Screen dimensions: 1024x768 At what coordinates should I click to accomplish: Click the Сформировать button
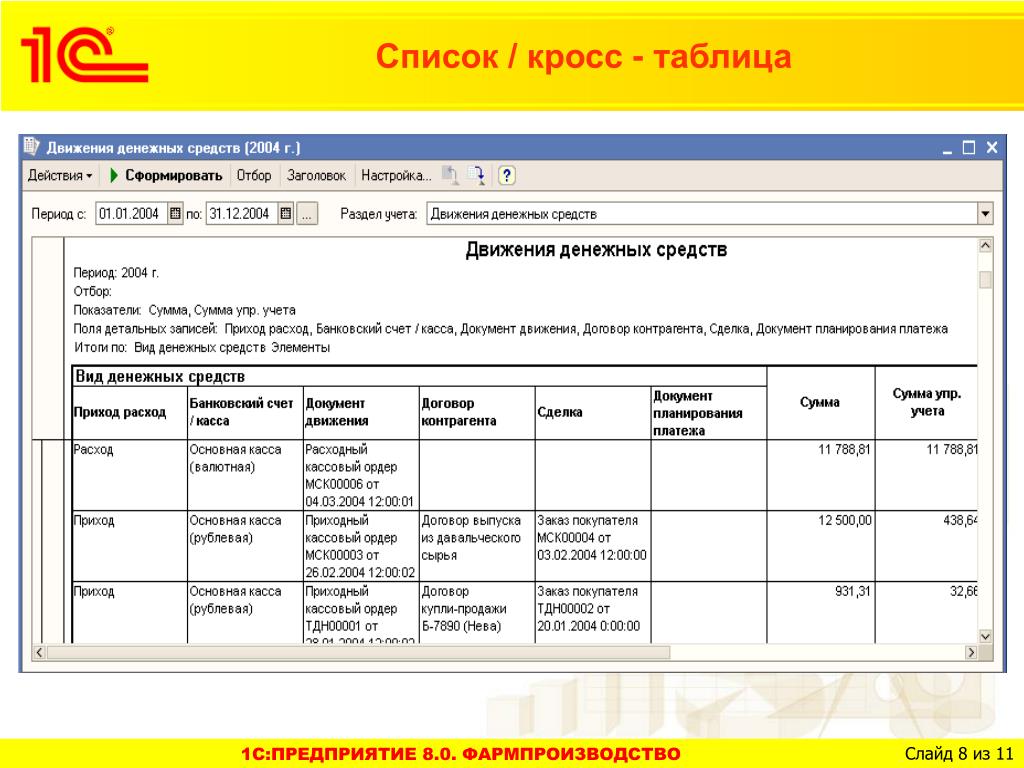(x=167, y=176)
